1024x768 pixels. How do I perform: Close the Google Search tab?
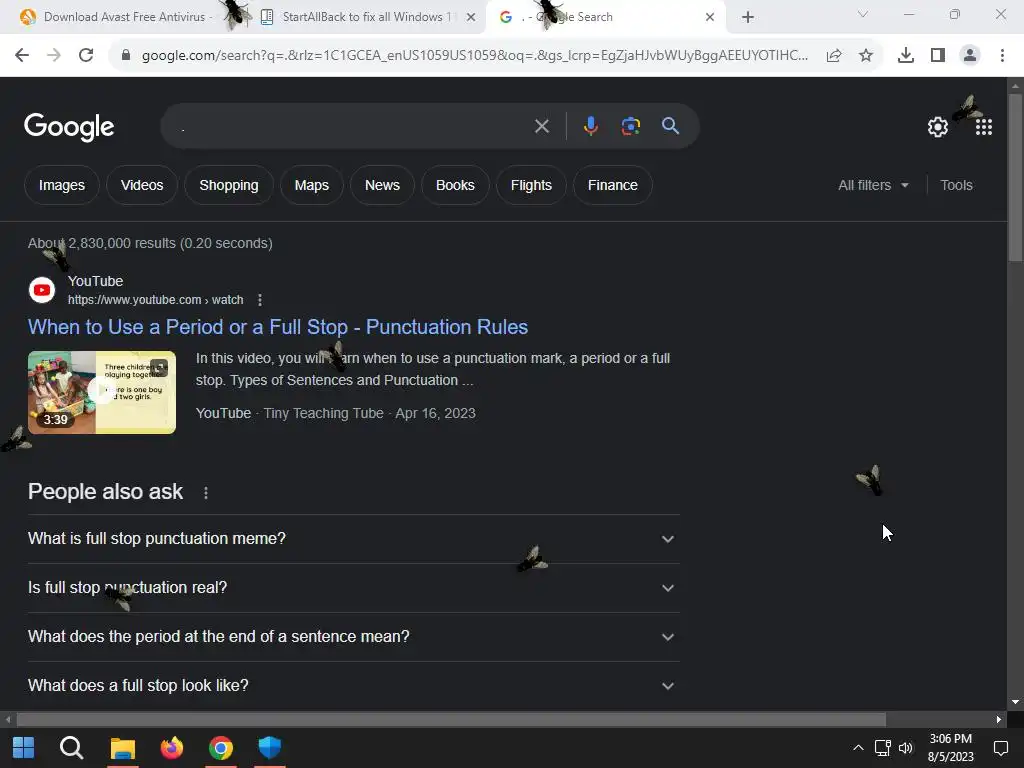coord(710,17)
